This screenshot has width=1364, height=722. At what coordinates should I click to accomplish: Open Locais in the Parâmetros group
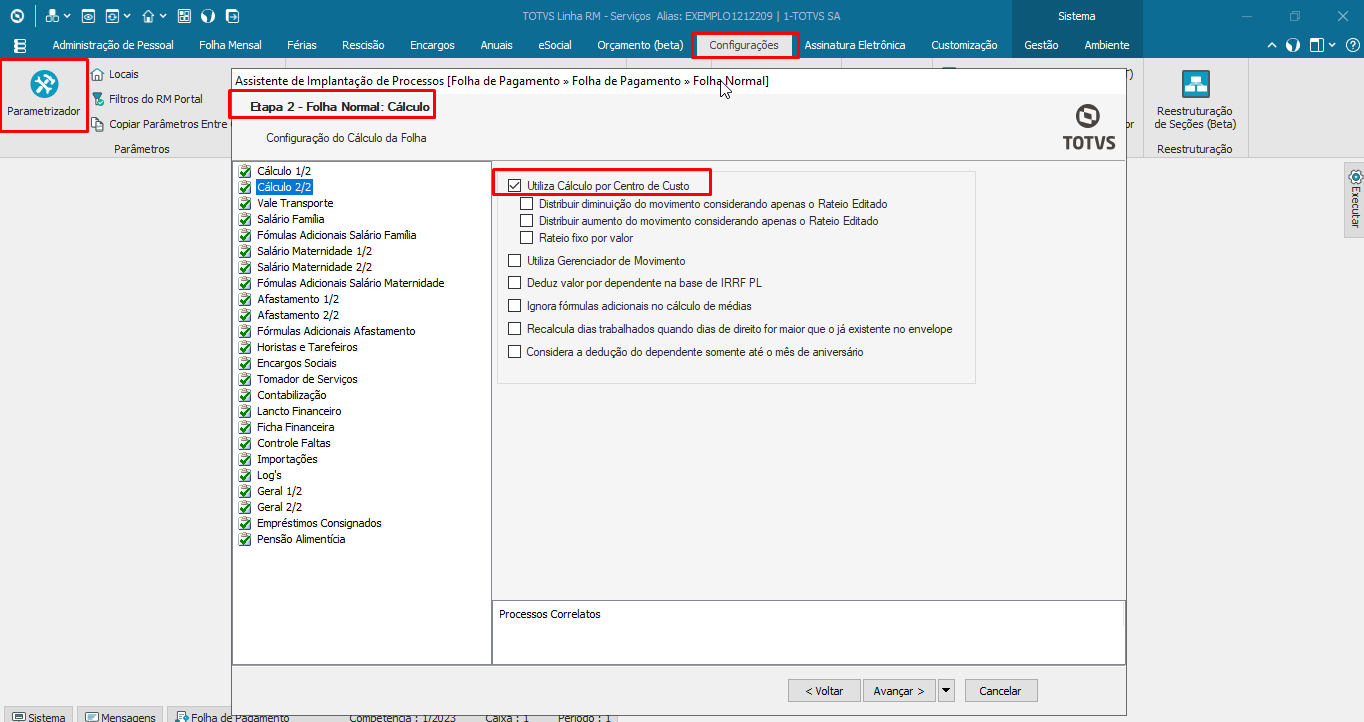(x=115, y=74)
